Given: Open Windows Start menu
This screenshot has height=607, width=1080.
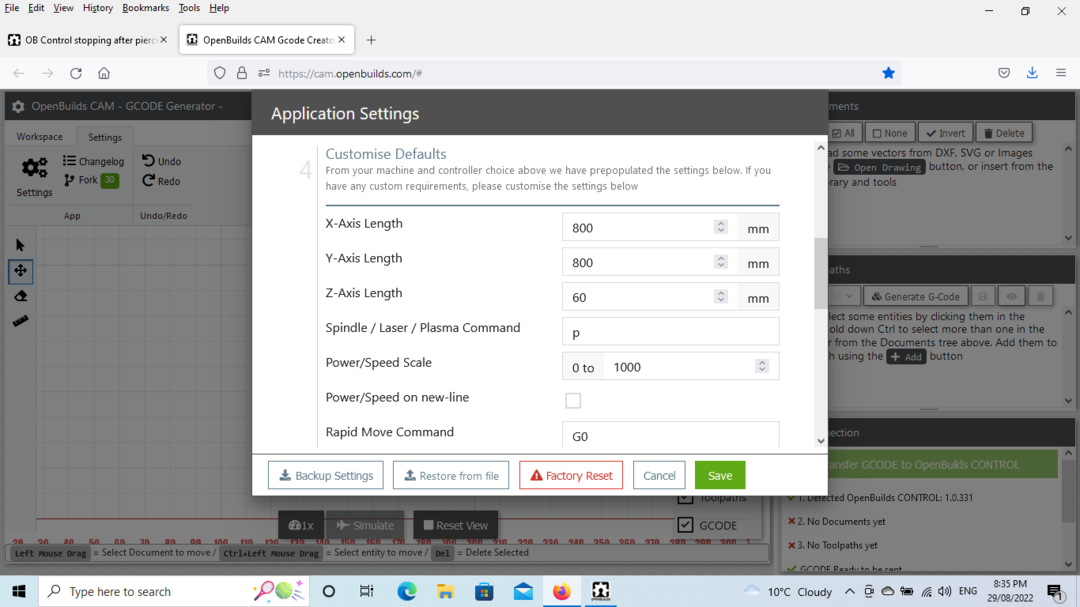Looking at the screenshot, I should tap(19, 591).
